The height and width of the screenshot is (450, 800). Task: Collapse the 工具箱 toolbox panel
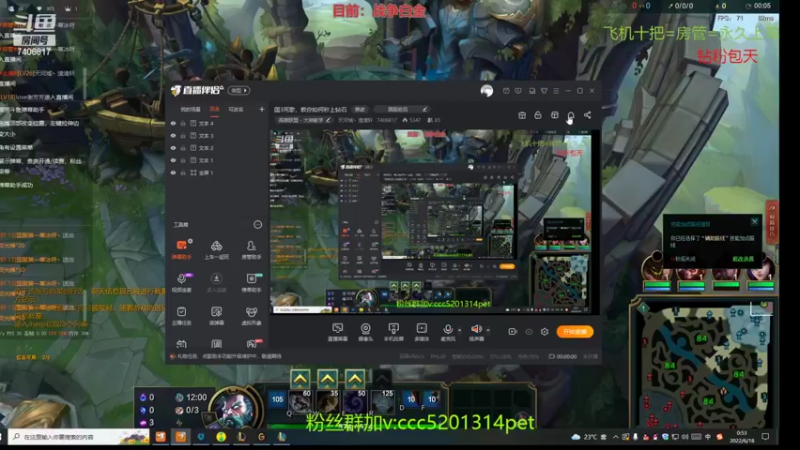click(258, 224)
